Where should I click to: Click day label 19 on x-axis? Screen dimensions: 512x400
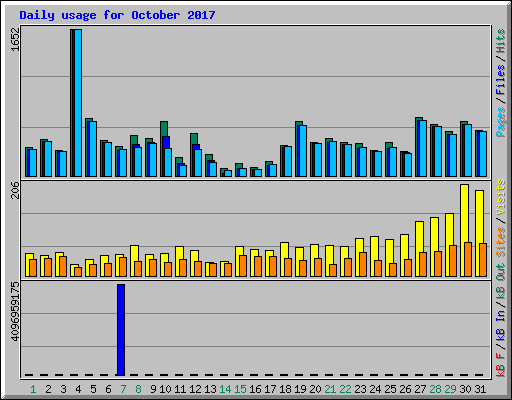300,389
